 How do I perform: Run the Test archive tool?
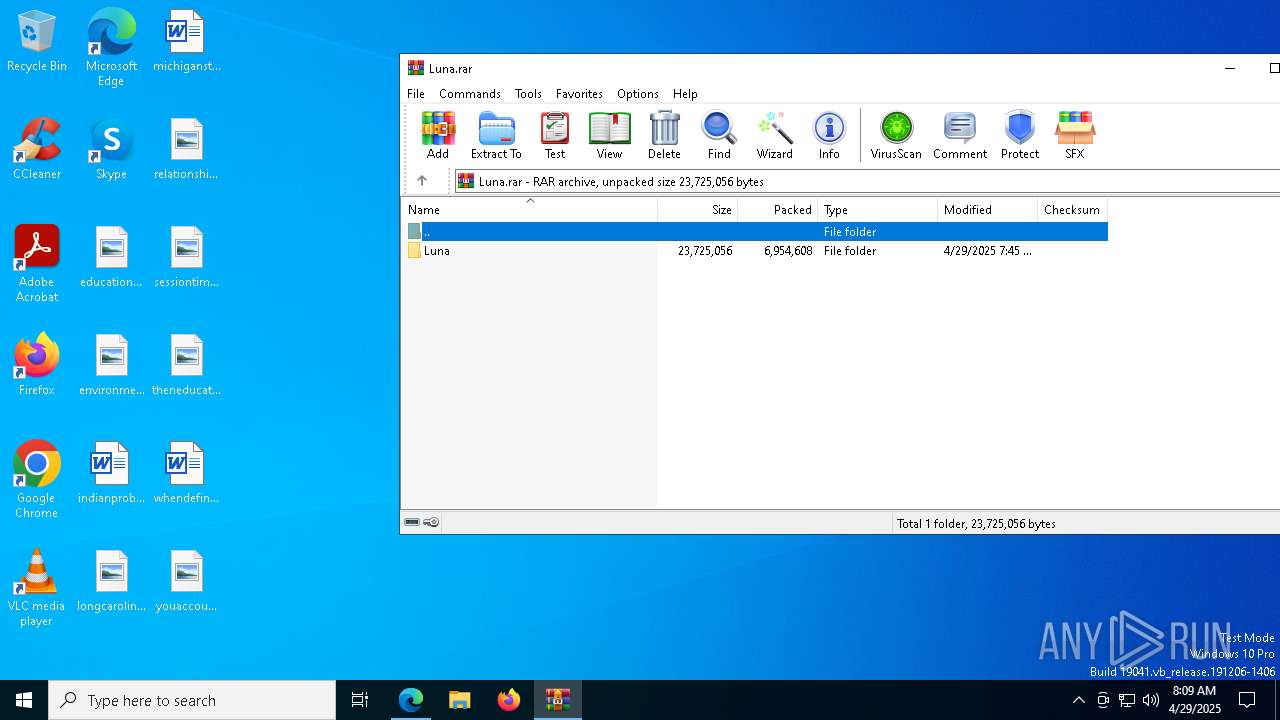pos(555,135)
